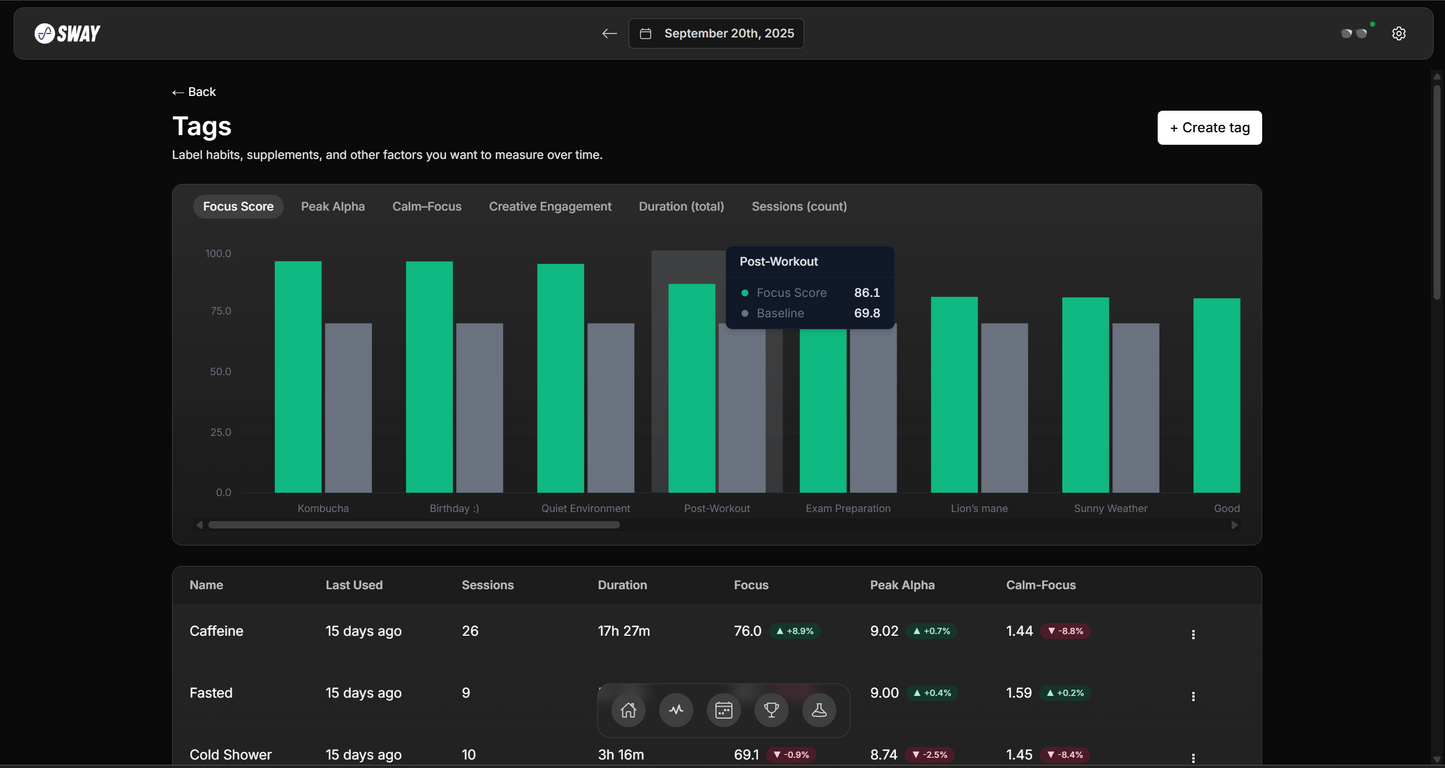
Task: Switch to the Peak Alpha tab
Action: [333, 207]
